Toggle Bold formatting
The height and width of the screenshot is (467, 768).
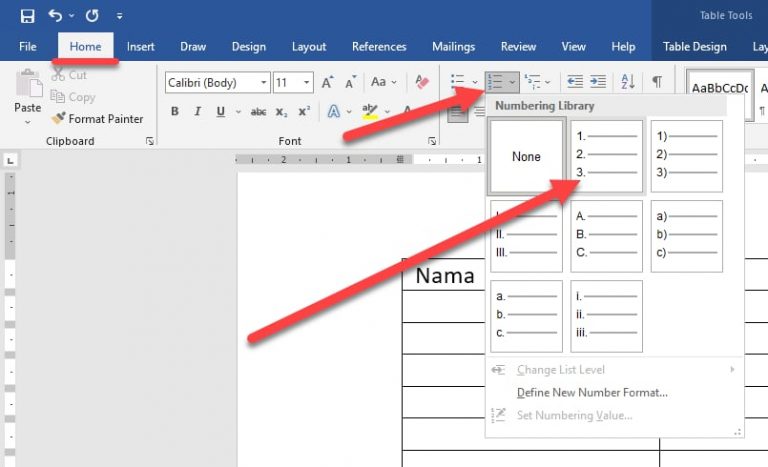click(x=175, y=112)
